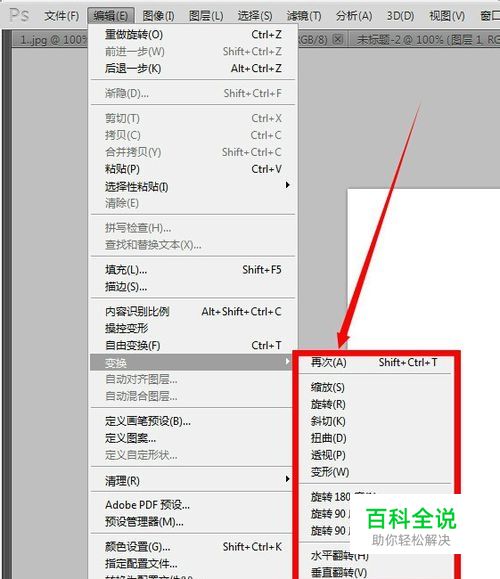500x579 pixels.
Task: Open the 滤镜(T) menu
Action: (304, 16)
